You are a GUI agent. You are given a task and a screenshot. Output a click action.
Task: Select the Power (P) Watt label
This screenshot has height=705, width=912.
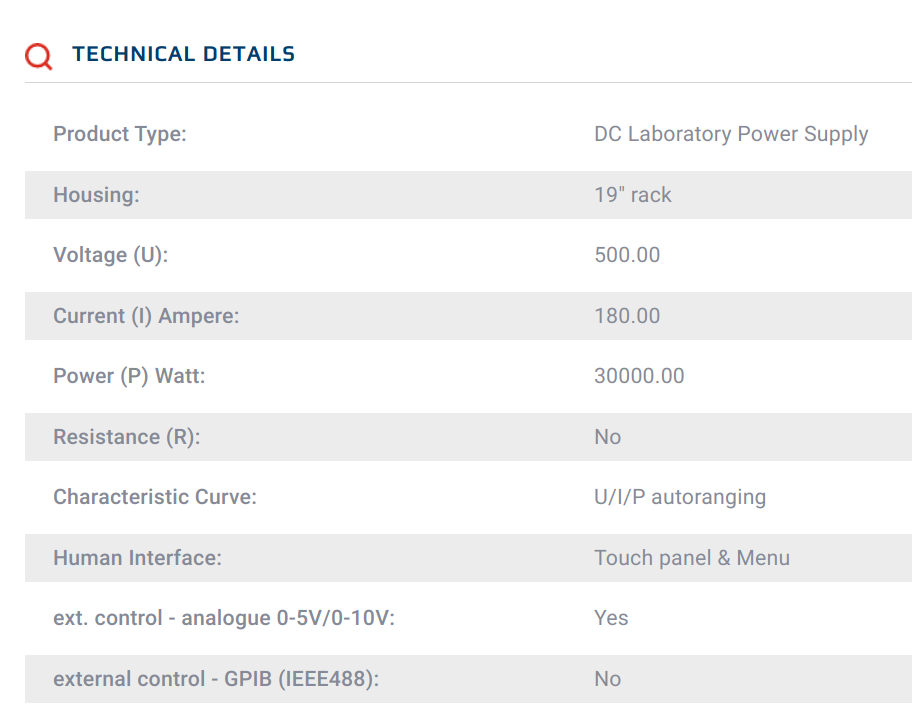pyautogui.click(x=129, y=376)
